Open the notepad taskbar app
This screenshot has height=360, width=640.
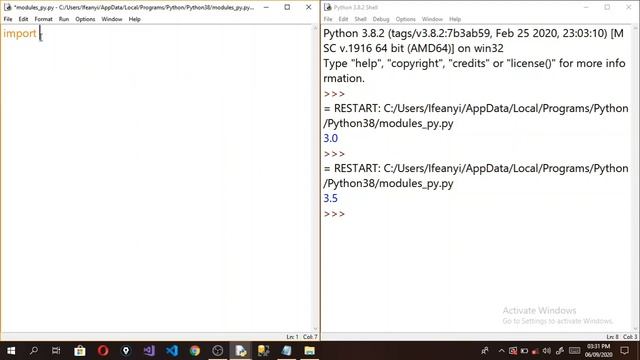[x=287, y=351]
